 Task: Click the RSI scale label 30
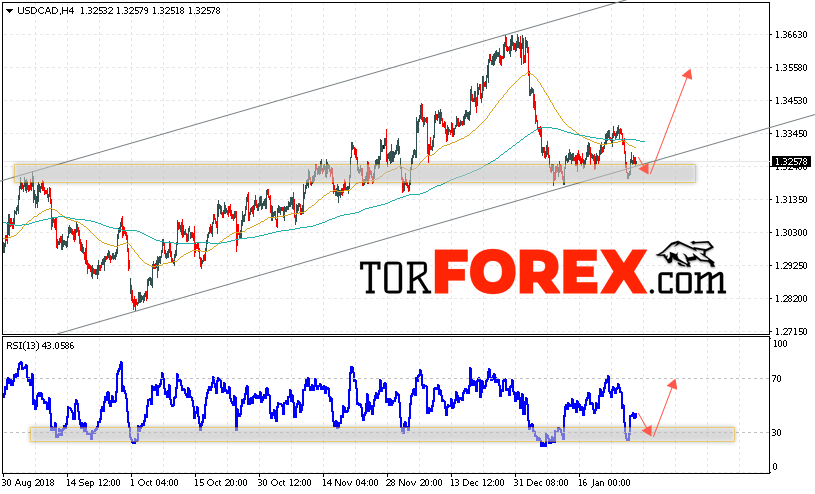click(777, 433)
